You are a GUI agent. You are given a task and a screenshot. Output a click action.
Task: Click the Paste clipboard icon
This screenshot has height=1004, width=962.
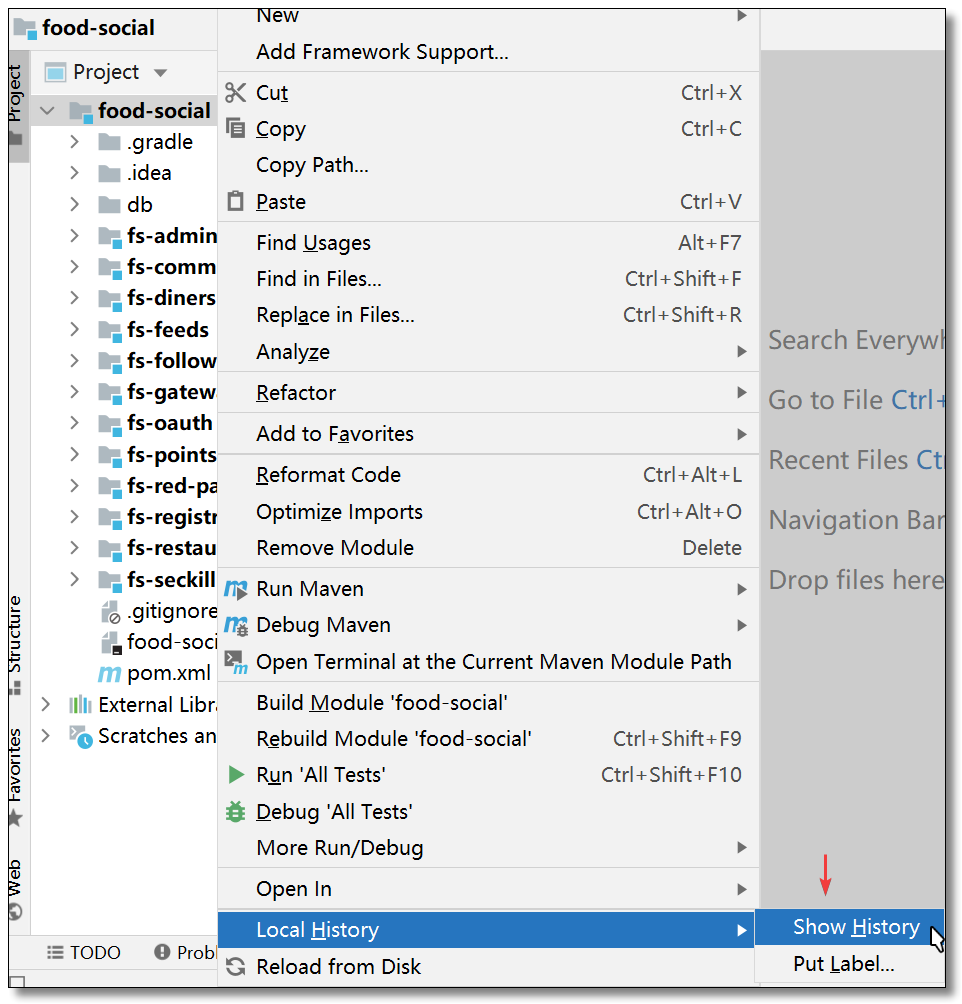[x=236, y=201]
